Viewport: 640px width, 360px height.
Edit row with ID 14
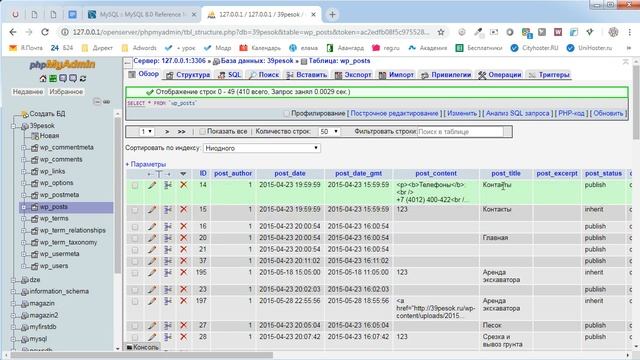click(x=152, y=185)
